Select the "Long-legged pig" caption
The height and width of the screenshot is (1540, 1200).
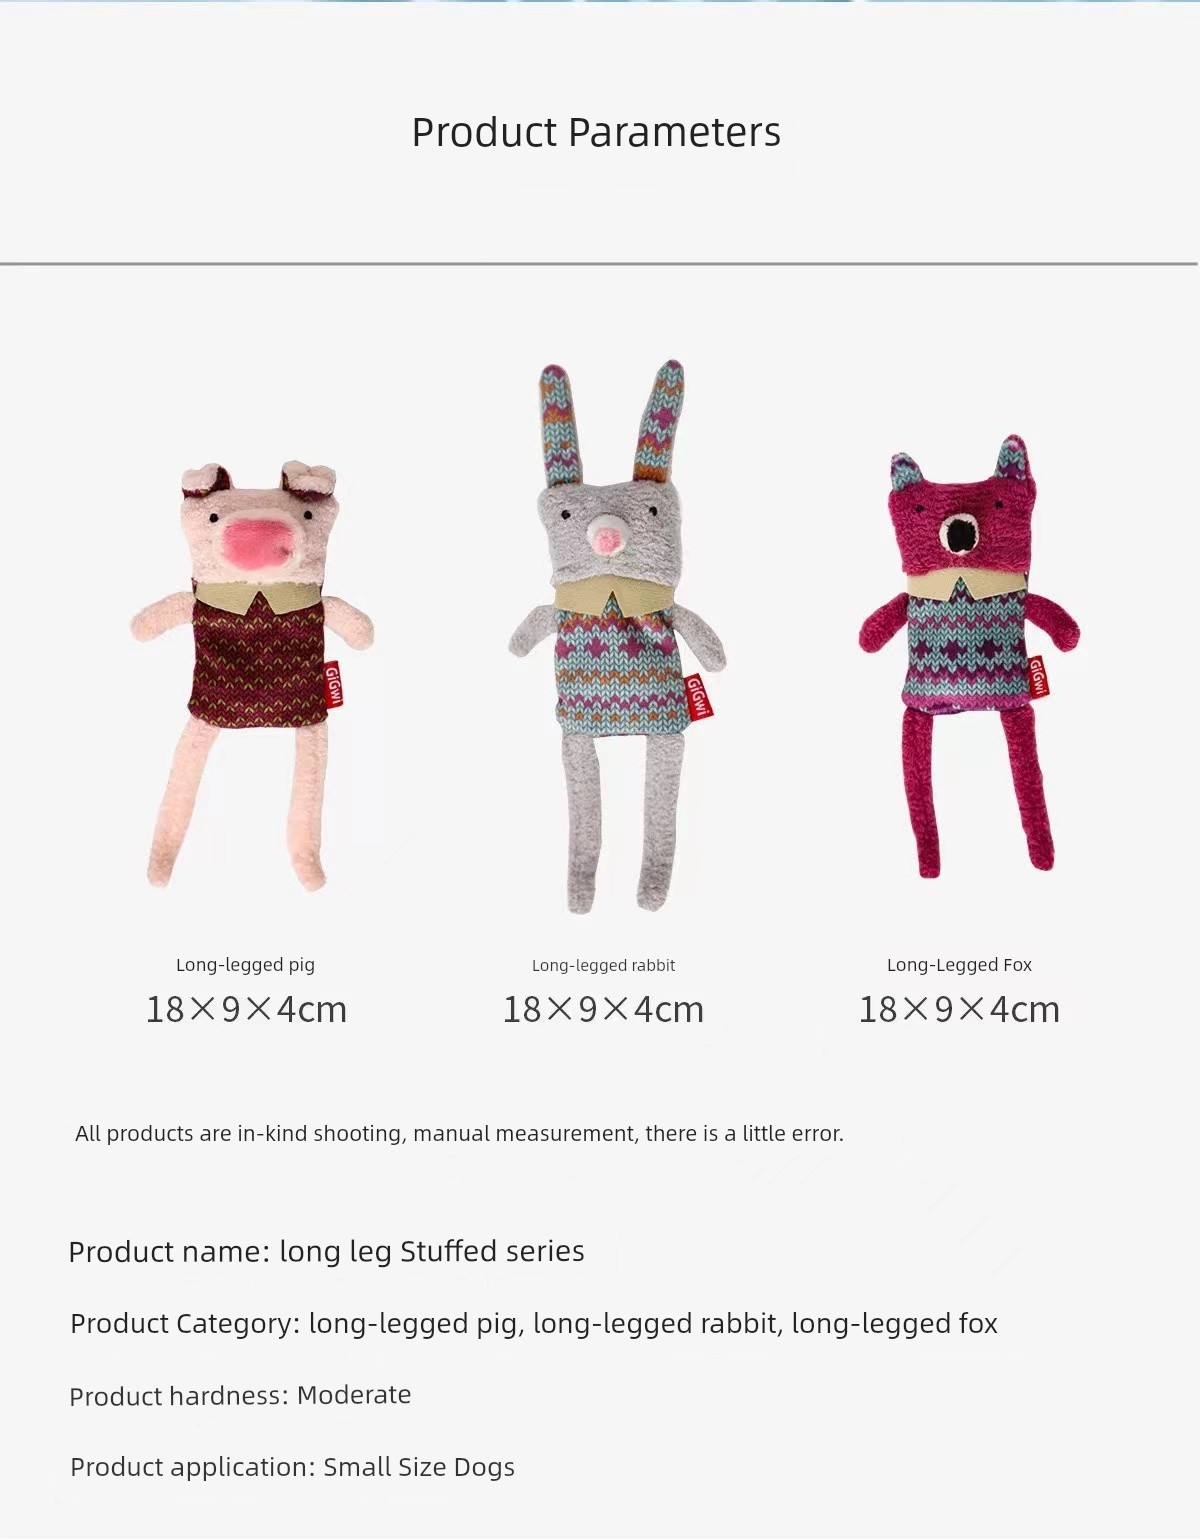[x=245, y=965]
